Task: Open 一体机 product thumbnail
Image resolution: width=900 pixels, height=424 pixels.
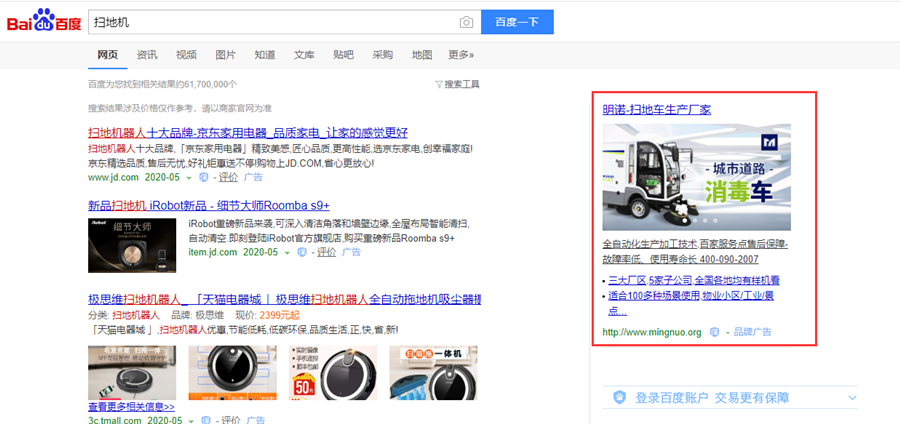Action: tap(433, 372)
